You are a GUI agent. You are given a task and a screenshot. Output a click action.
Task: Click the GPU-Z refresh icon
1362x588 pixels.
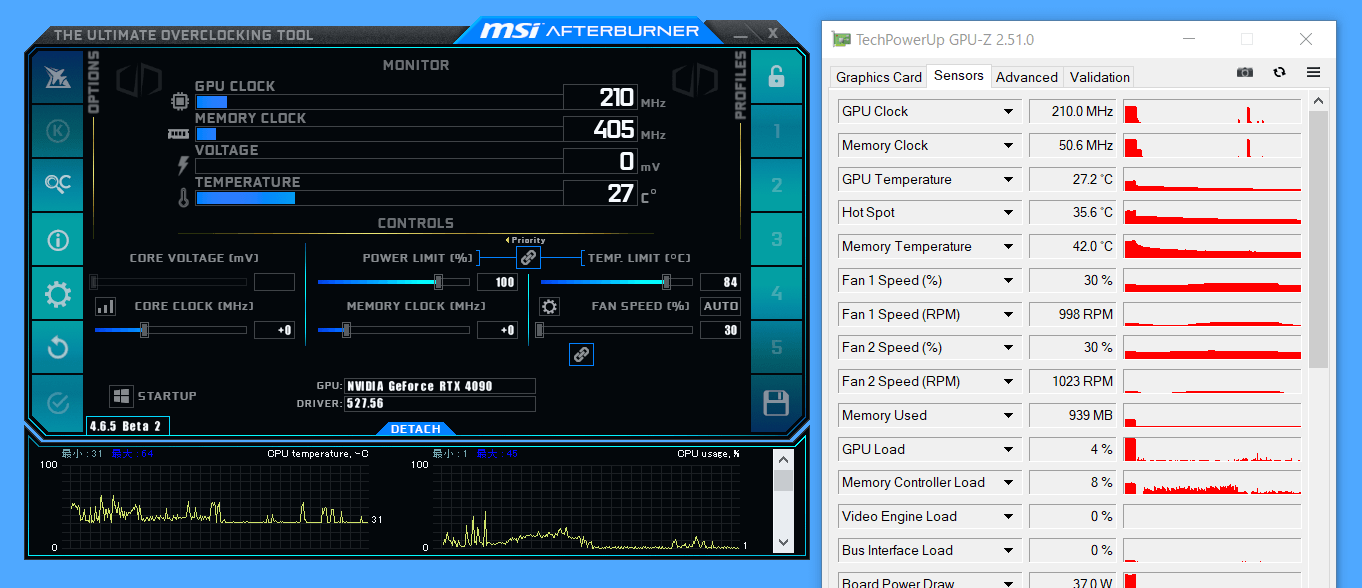coord(1279,72)
